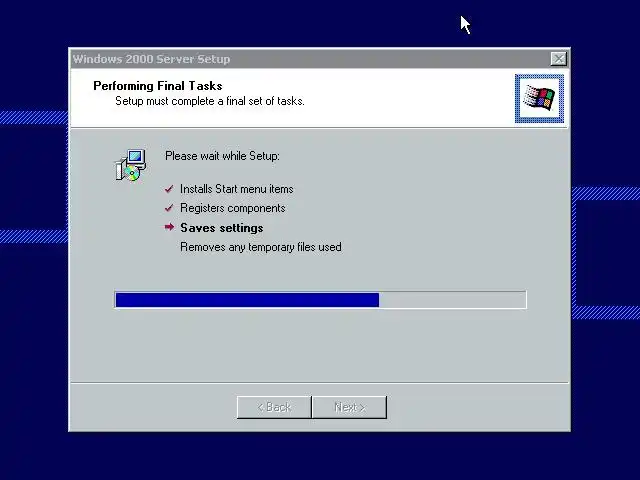This screenshot has height=480, width=640.
Task: Click the grayed-out Back button
Action: pos(274,407)
